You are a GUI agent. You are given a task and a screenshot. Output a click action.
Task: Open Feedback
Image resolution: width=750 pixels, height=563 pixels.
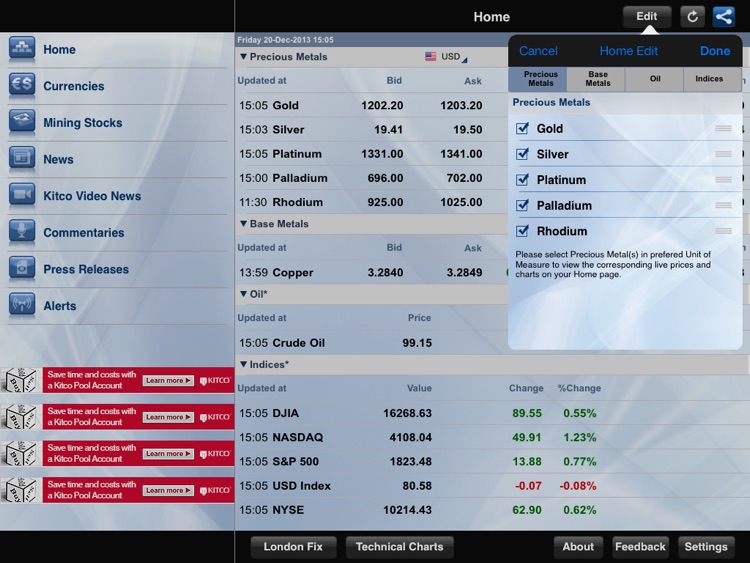[x=640, y=547]
